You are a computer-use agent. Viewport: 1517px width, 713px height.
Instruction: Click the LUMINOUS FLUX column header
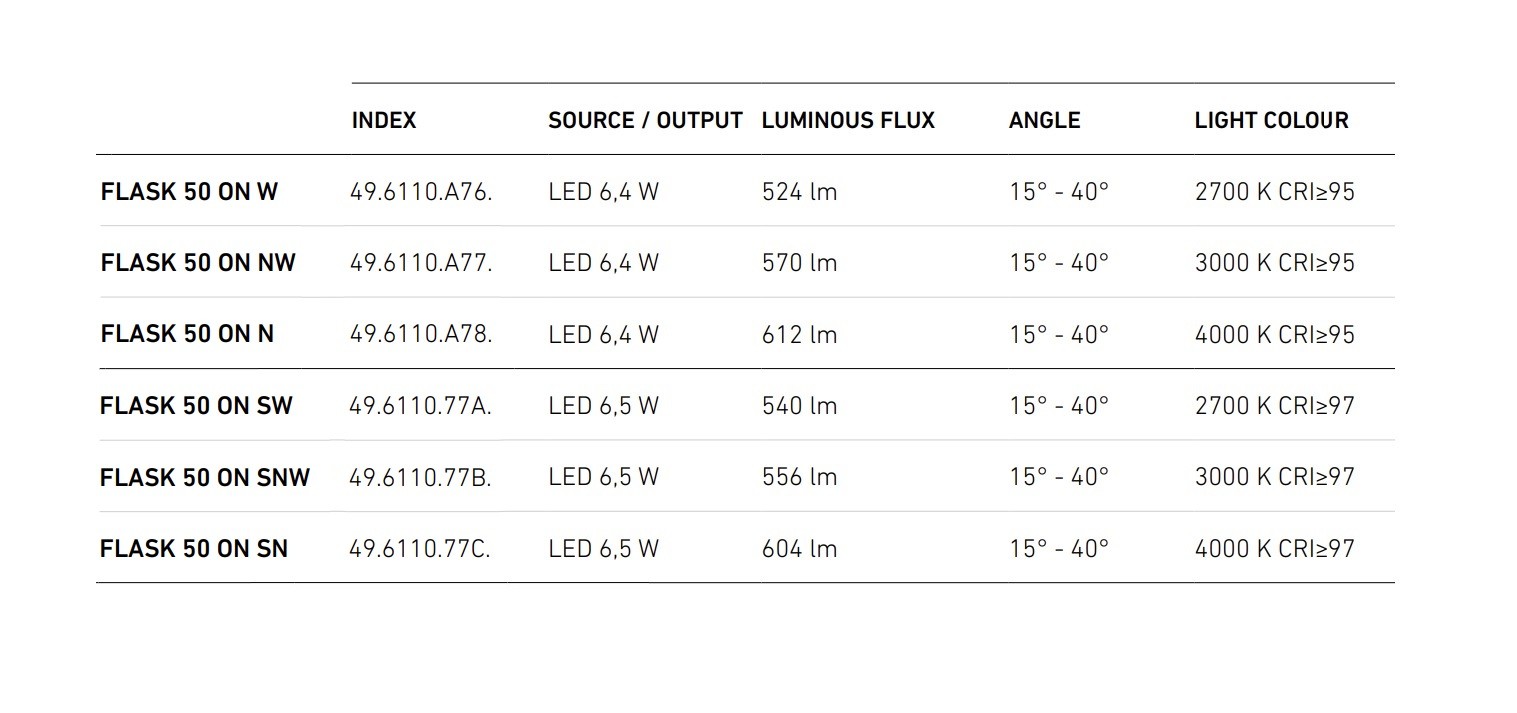click(x=848, y=121)
